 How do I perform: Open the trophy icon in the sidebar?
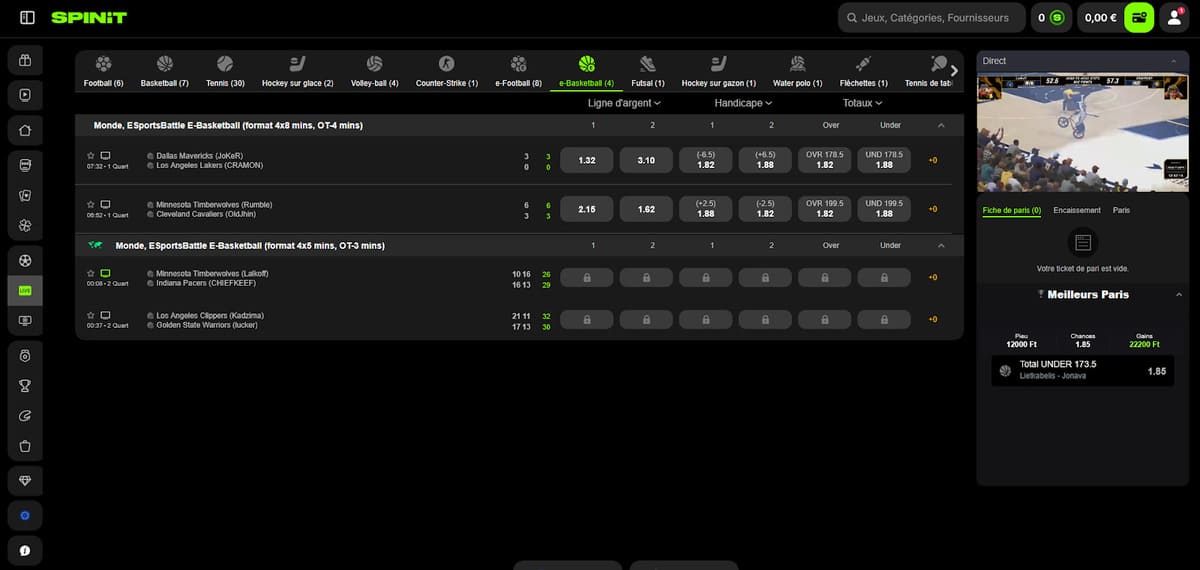(25, 386)
